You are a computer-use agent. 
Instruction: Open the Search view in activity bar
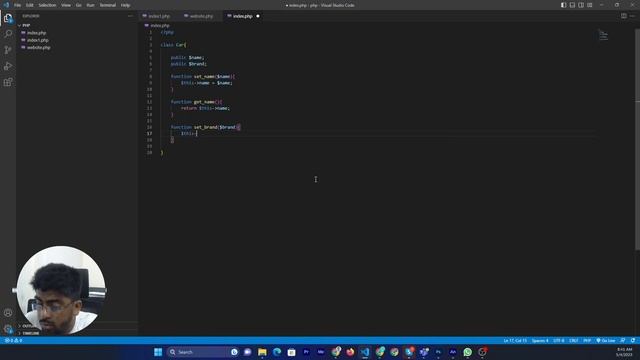[x=8, y=34]
